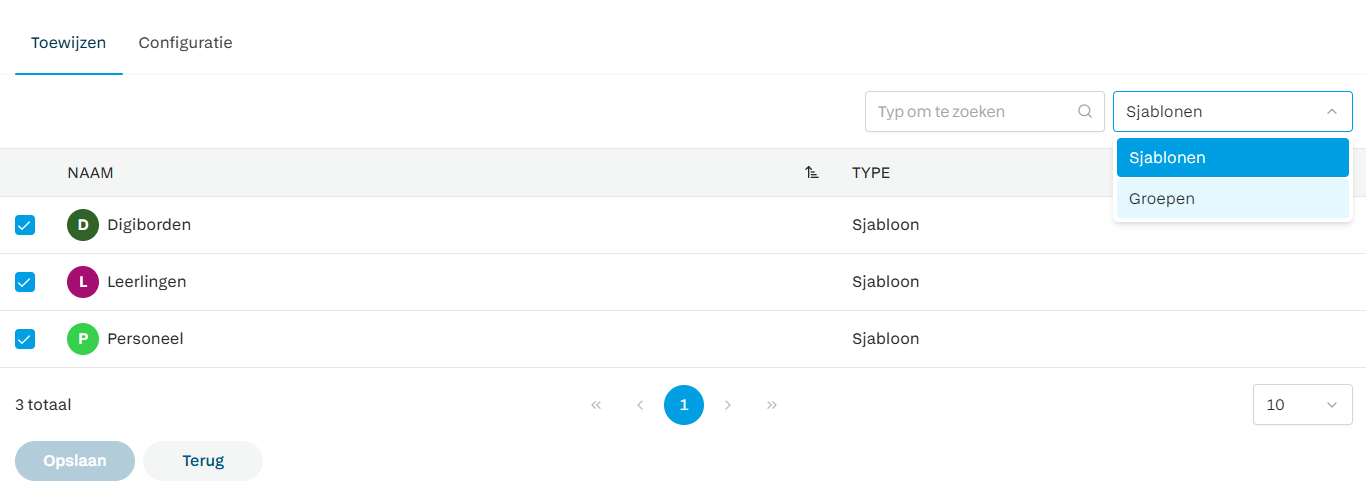This screenshot has width=1366, height=494.
Task: Go to the first page with double-left arrows
Action: [596, 405]
